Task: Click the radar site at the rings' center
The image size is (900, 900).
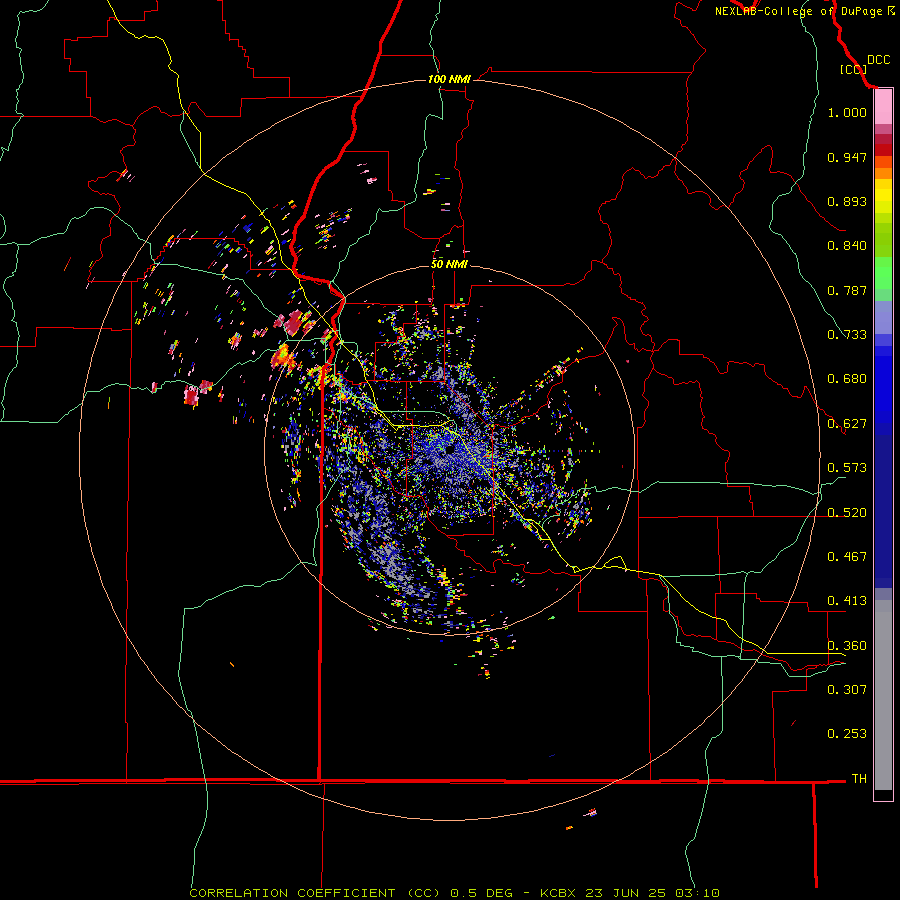Action: tap(449, 449)
